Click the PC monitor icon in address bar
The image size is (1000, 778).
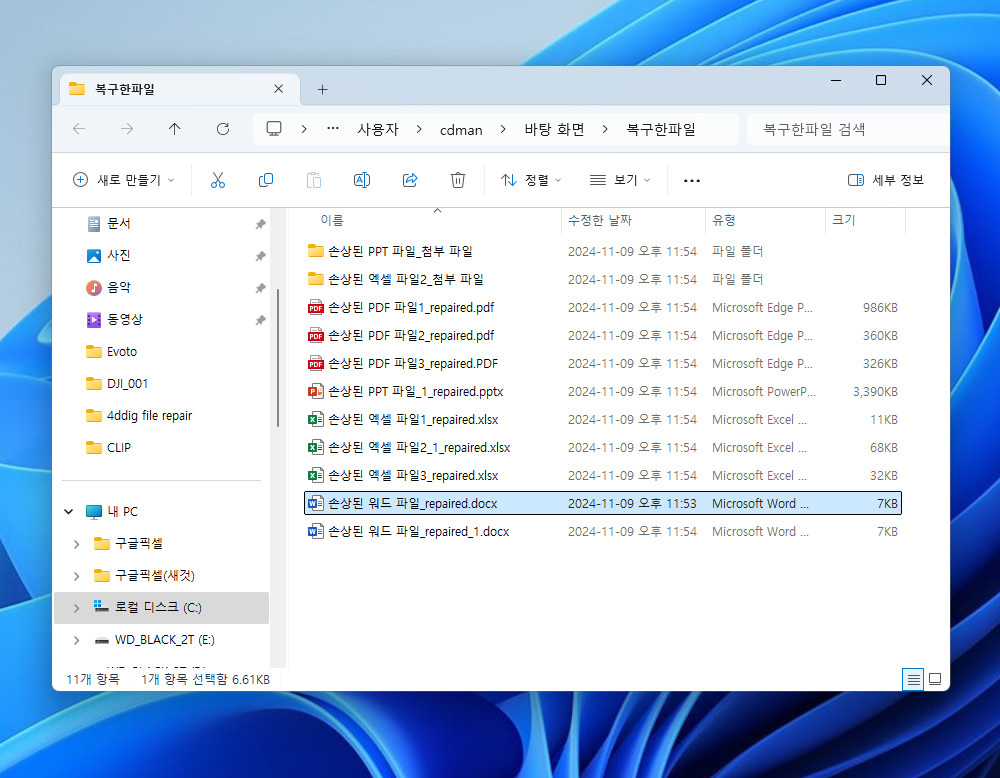tap(274, 129)
